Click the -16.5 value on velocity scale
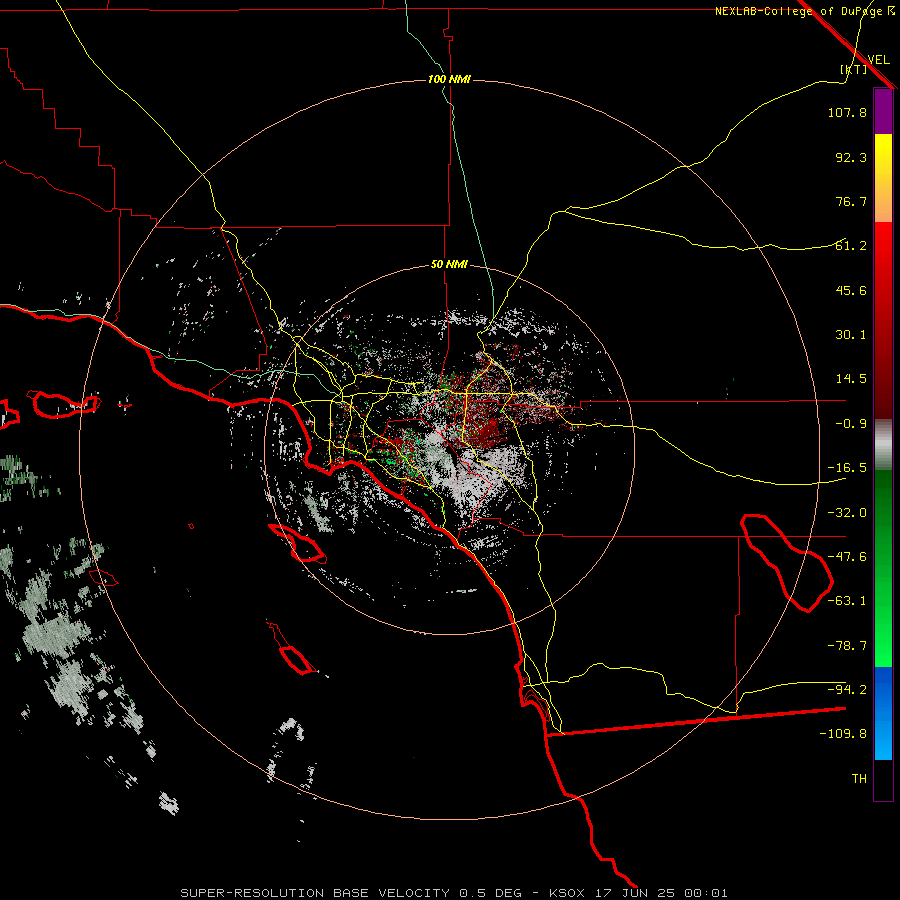The image size is (900, 900). tap(847, 468)
